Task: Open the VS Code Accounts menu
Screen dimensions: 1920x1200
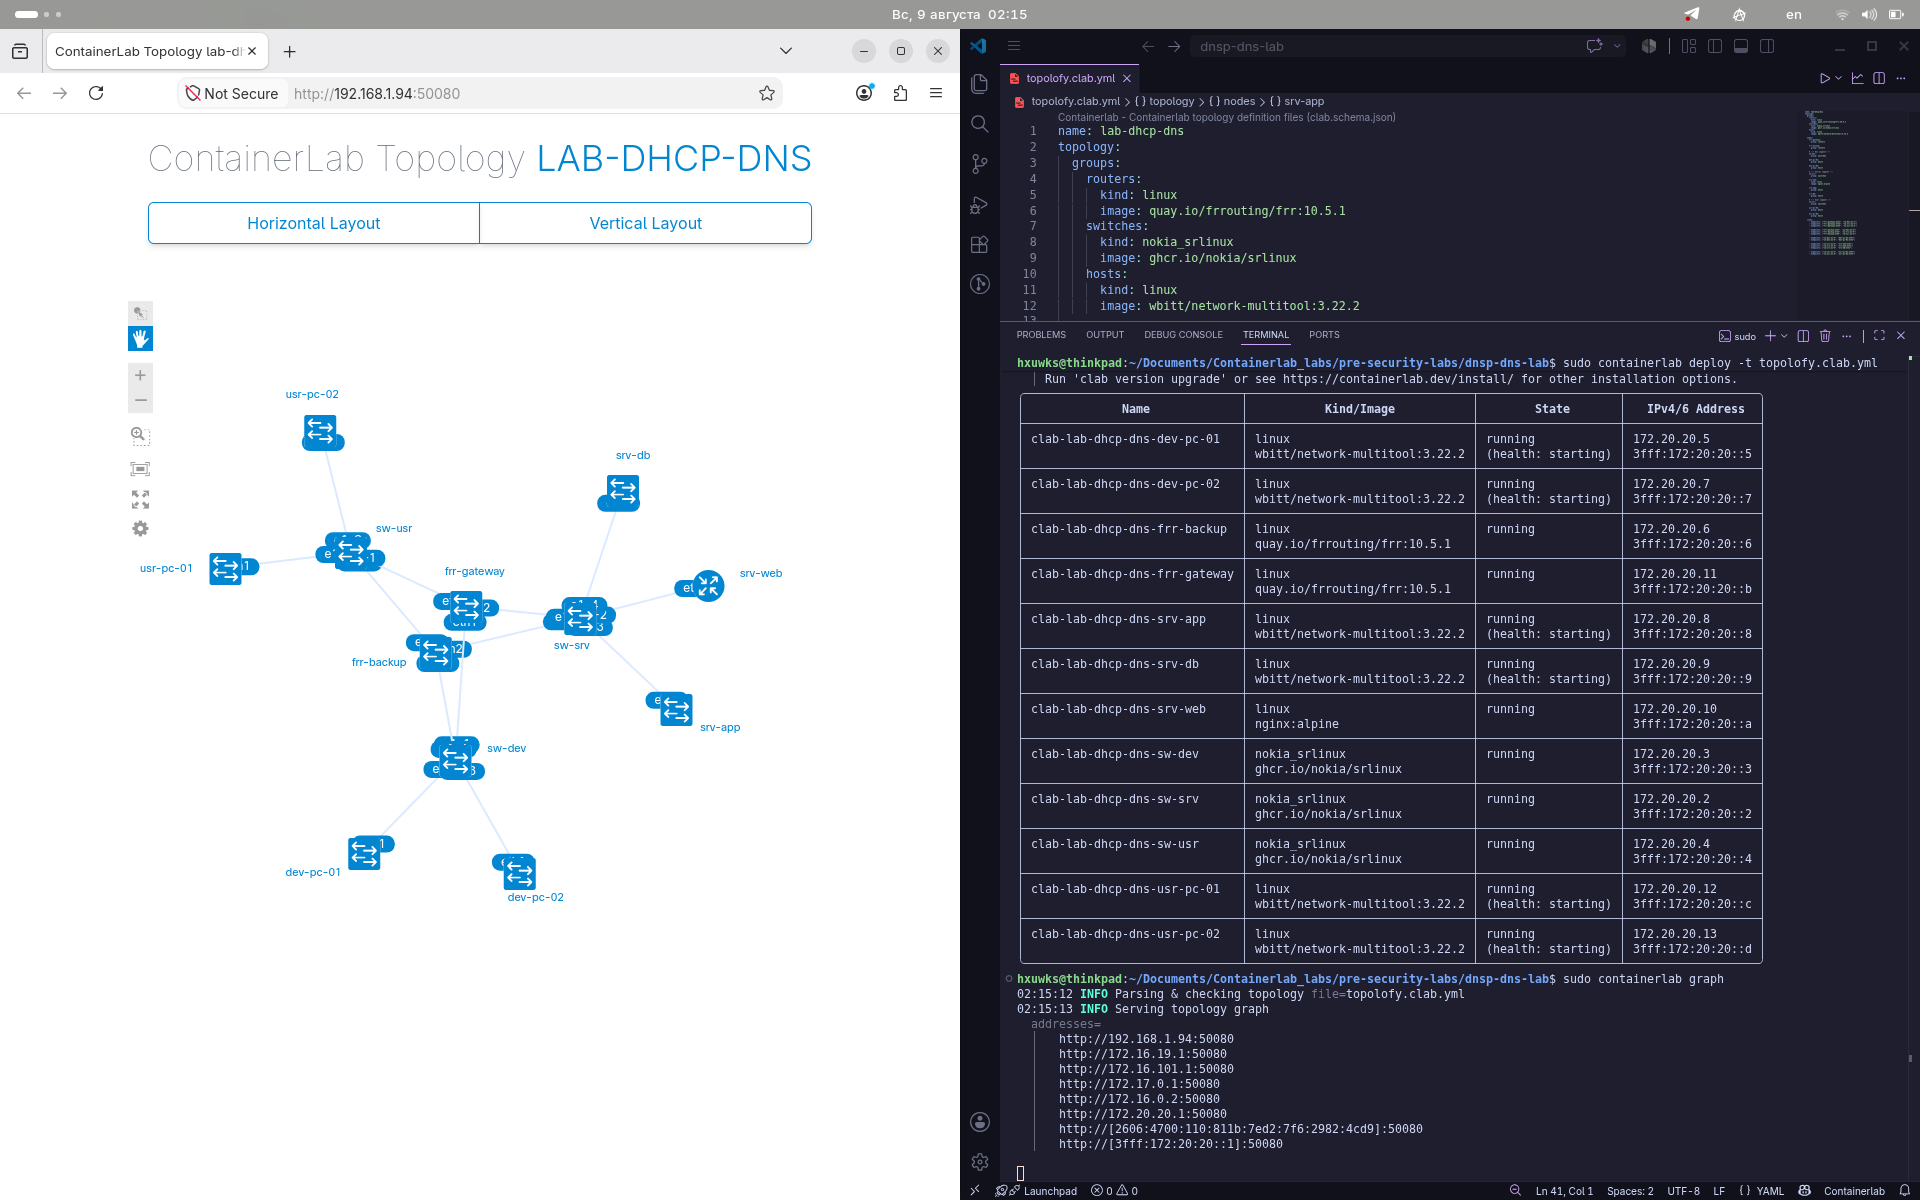Action: (x=980, y=1122)
